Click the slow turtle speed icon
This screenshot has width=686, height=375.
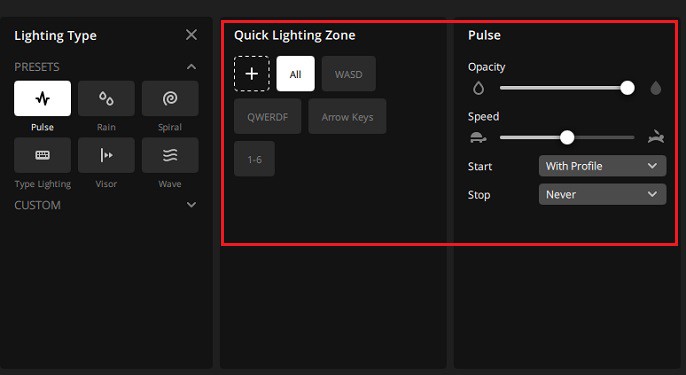coord(478,138)
